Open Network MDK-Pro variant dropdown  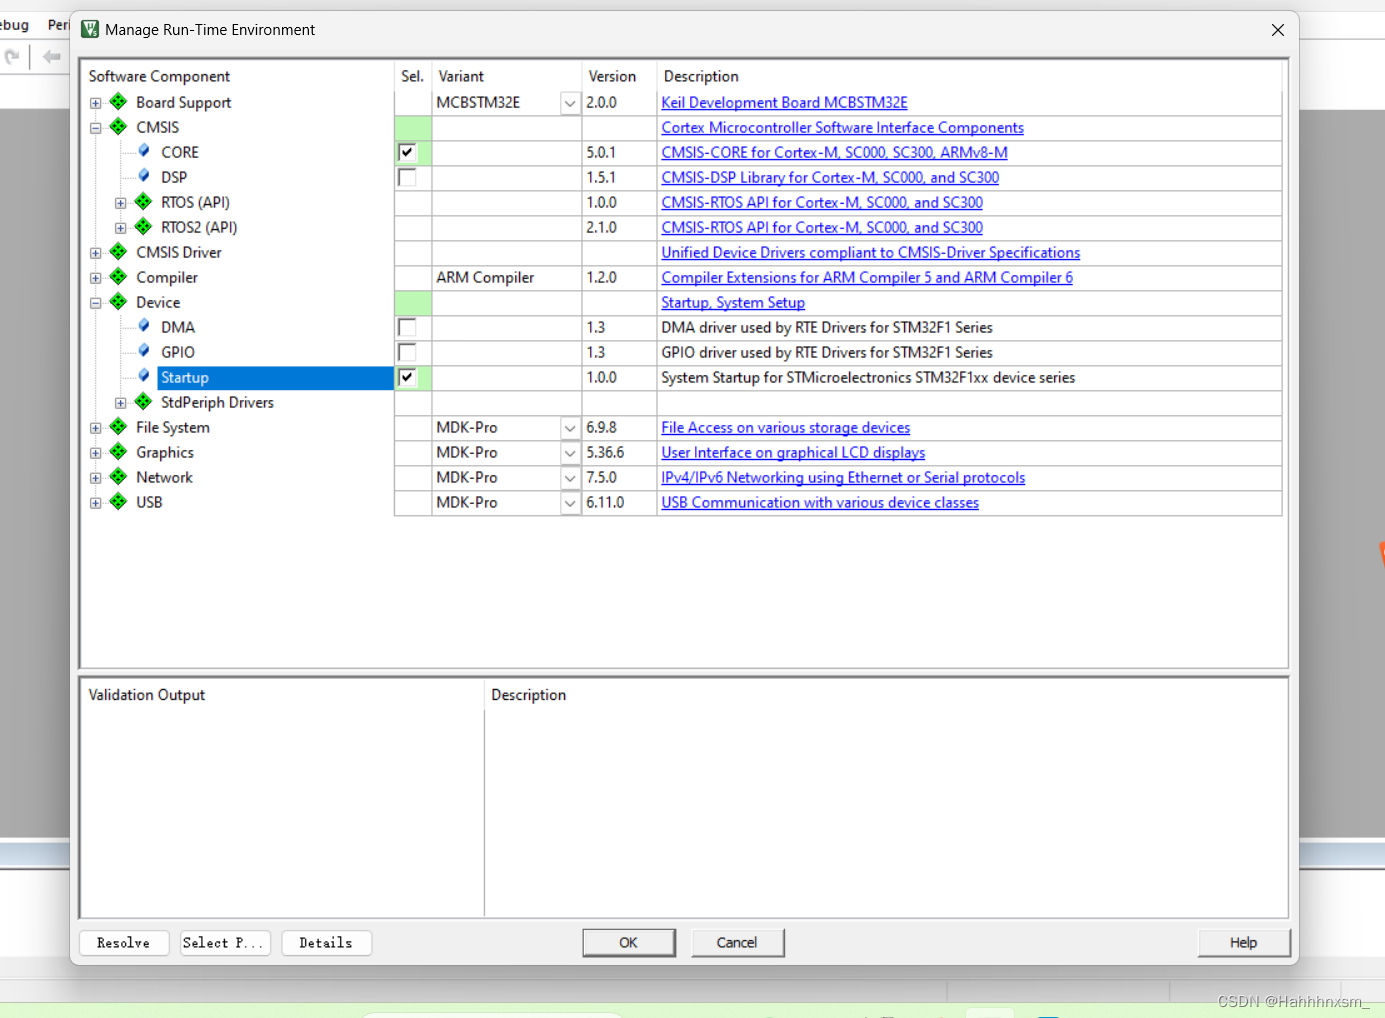point(570,478)
